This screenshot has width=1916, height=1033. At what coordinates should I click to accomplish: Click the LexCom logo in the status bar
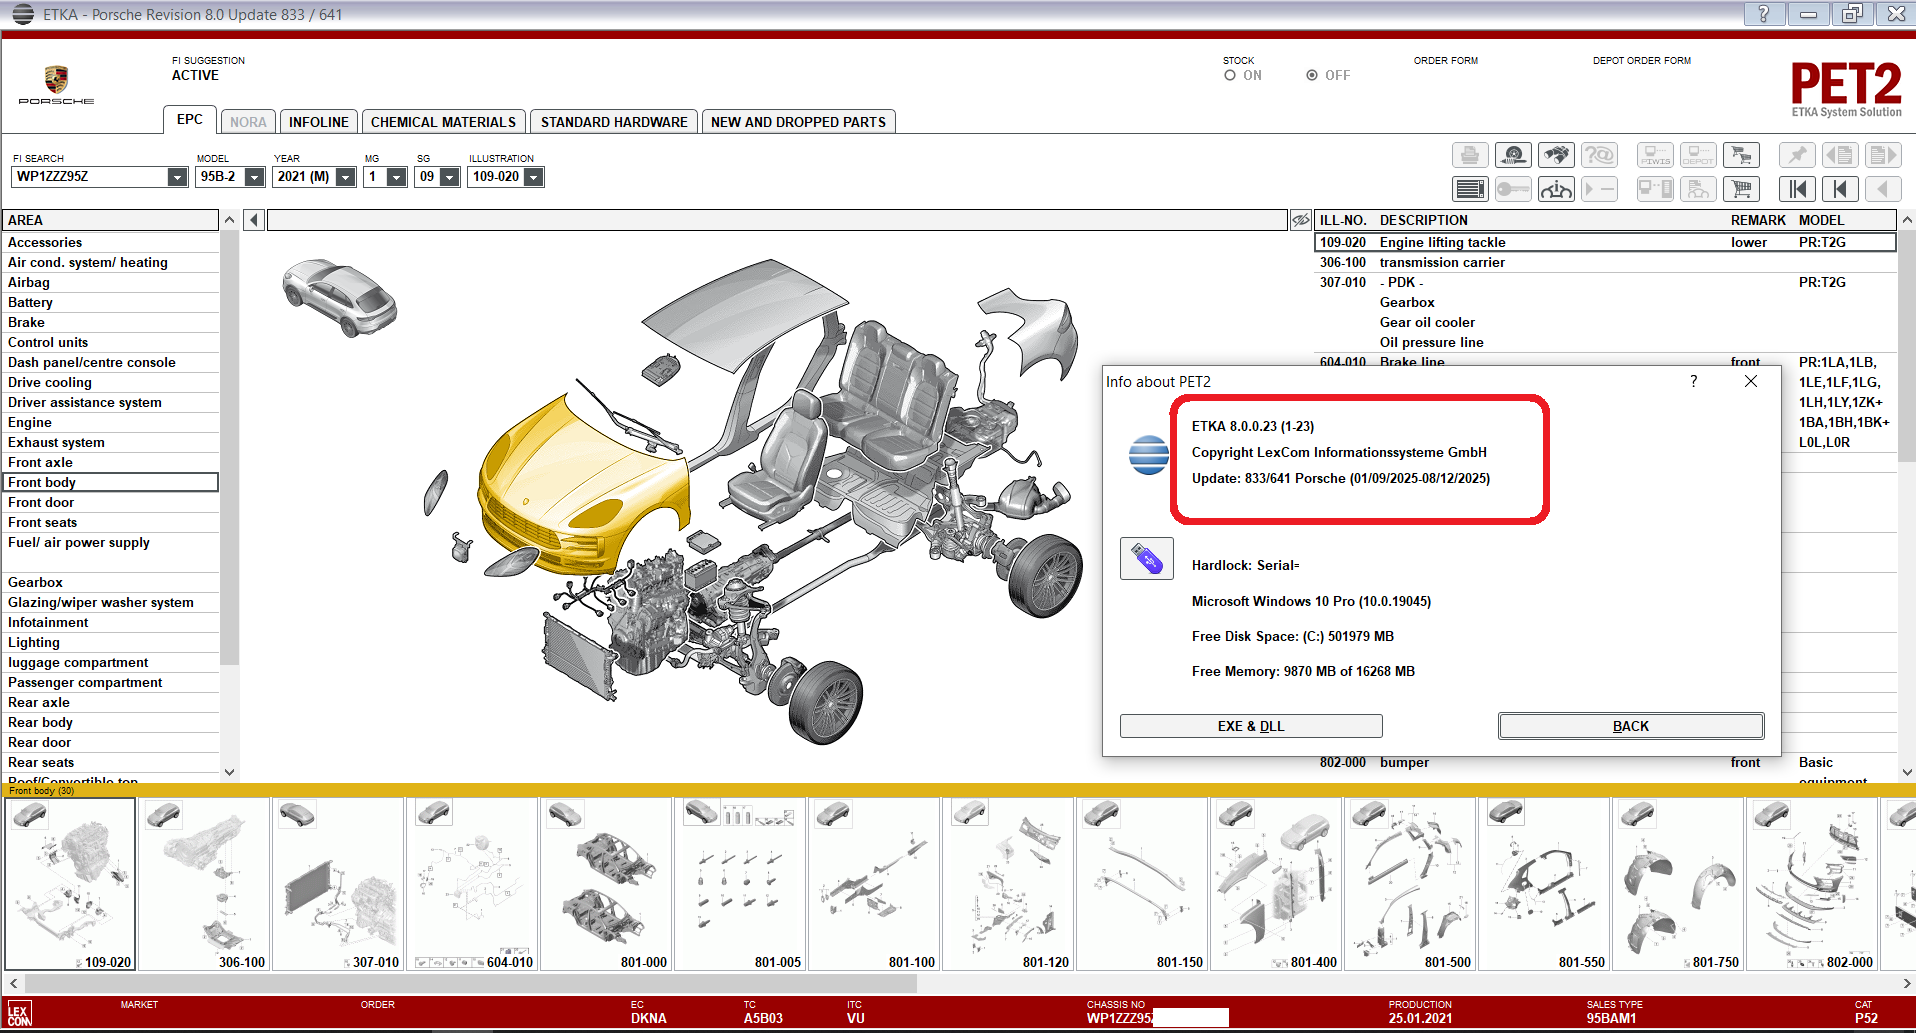pos(19,1013)
